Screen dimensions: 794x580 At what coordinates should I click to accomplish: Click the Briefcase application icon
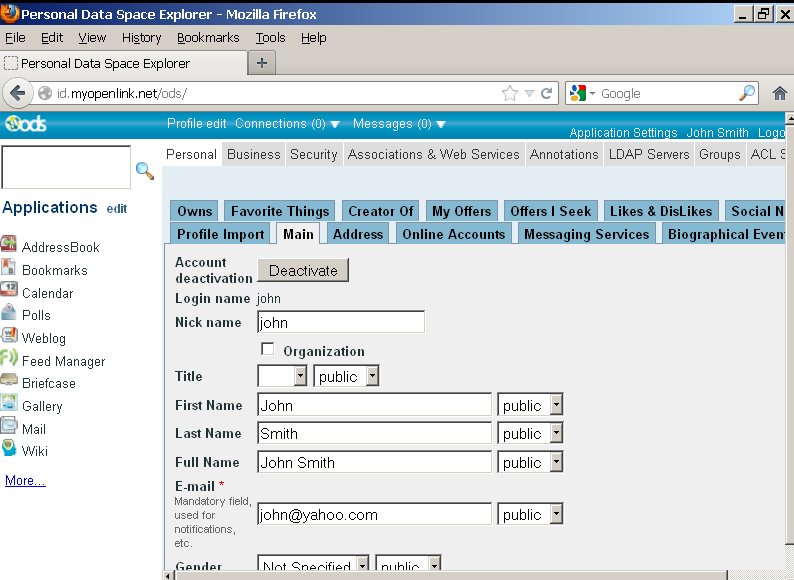pyautogui.click(x=9, y=382)
